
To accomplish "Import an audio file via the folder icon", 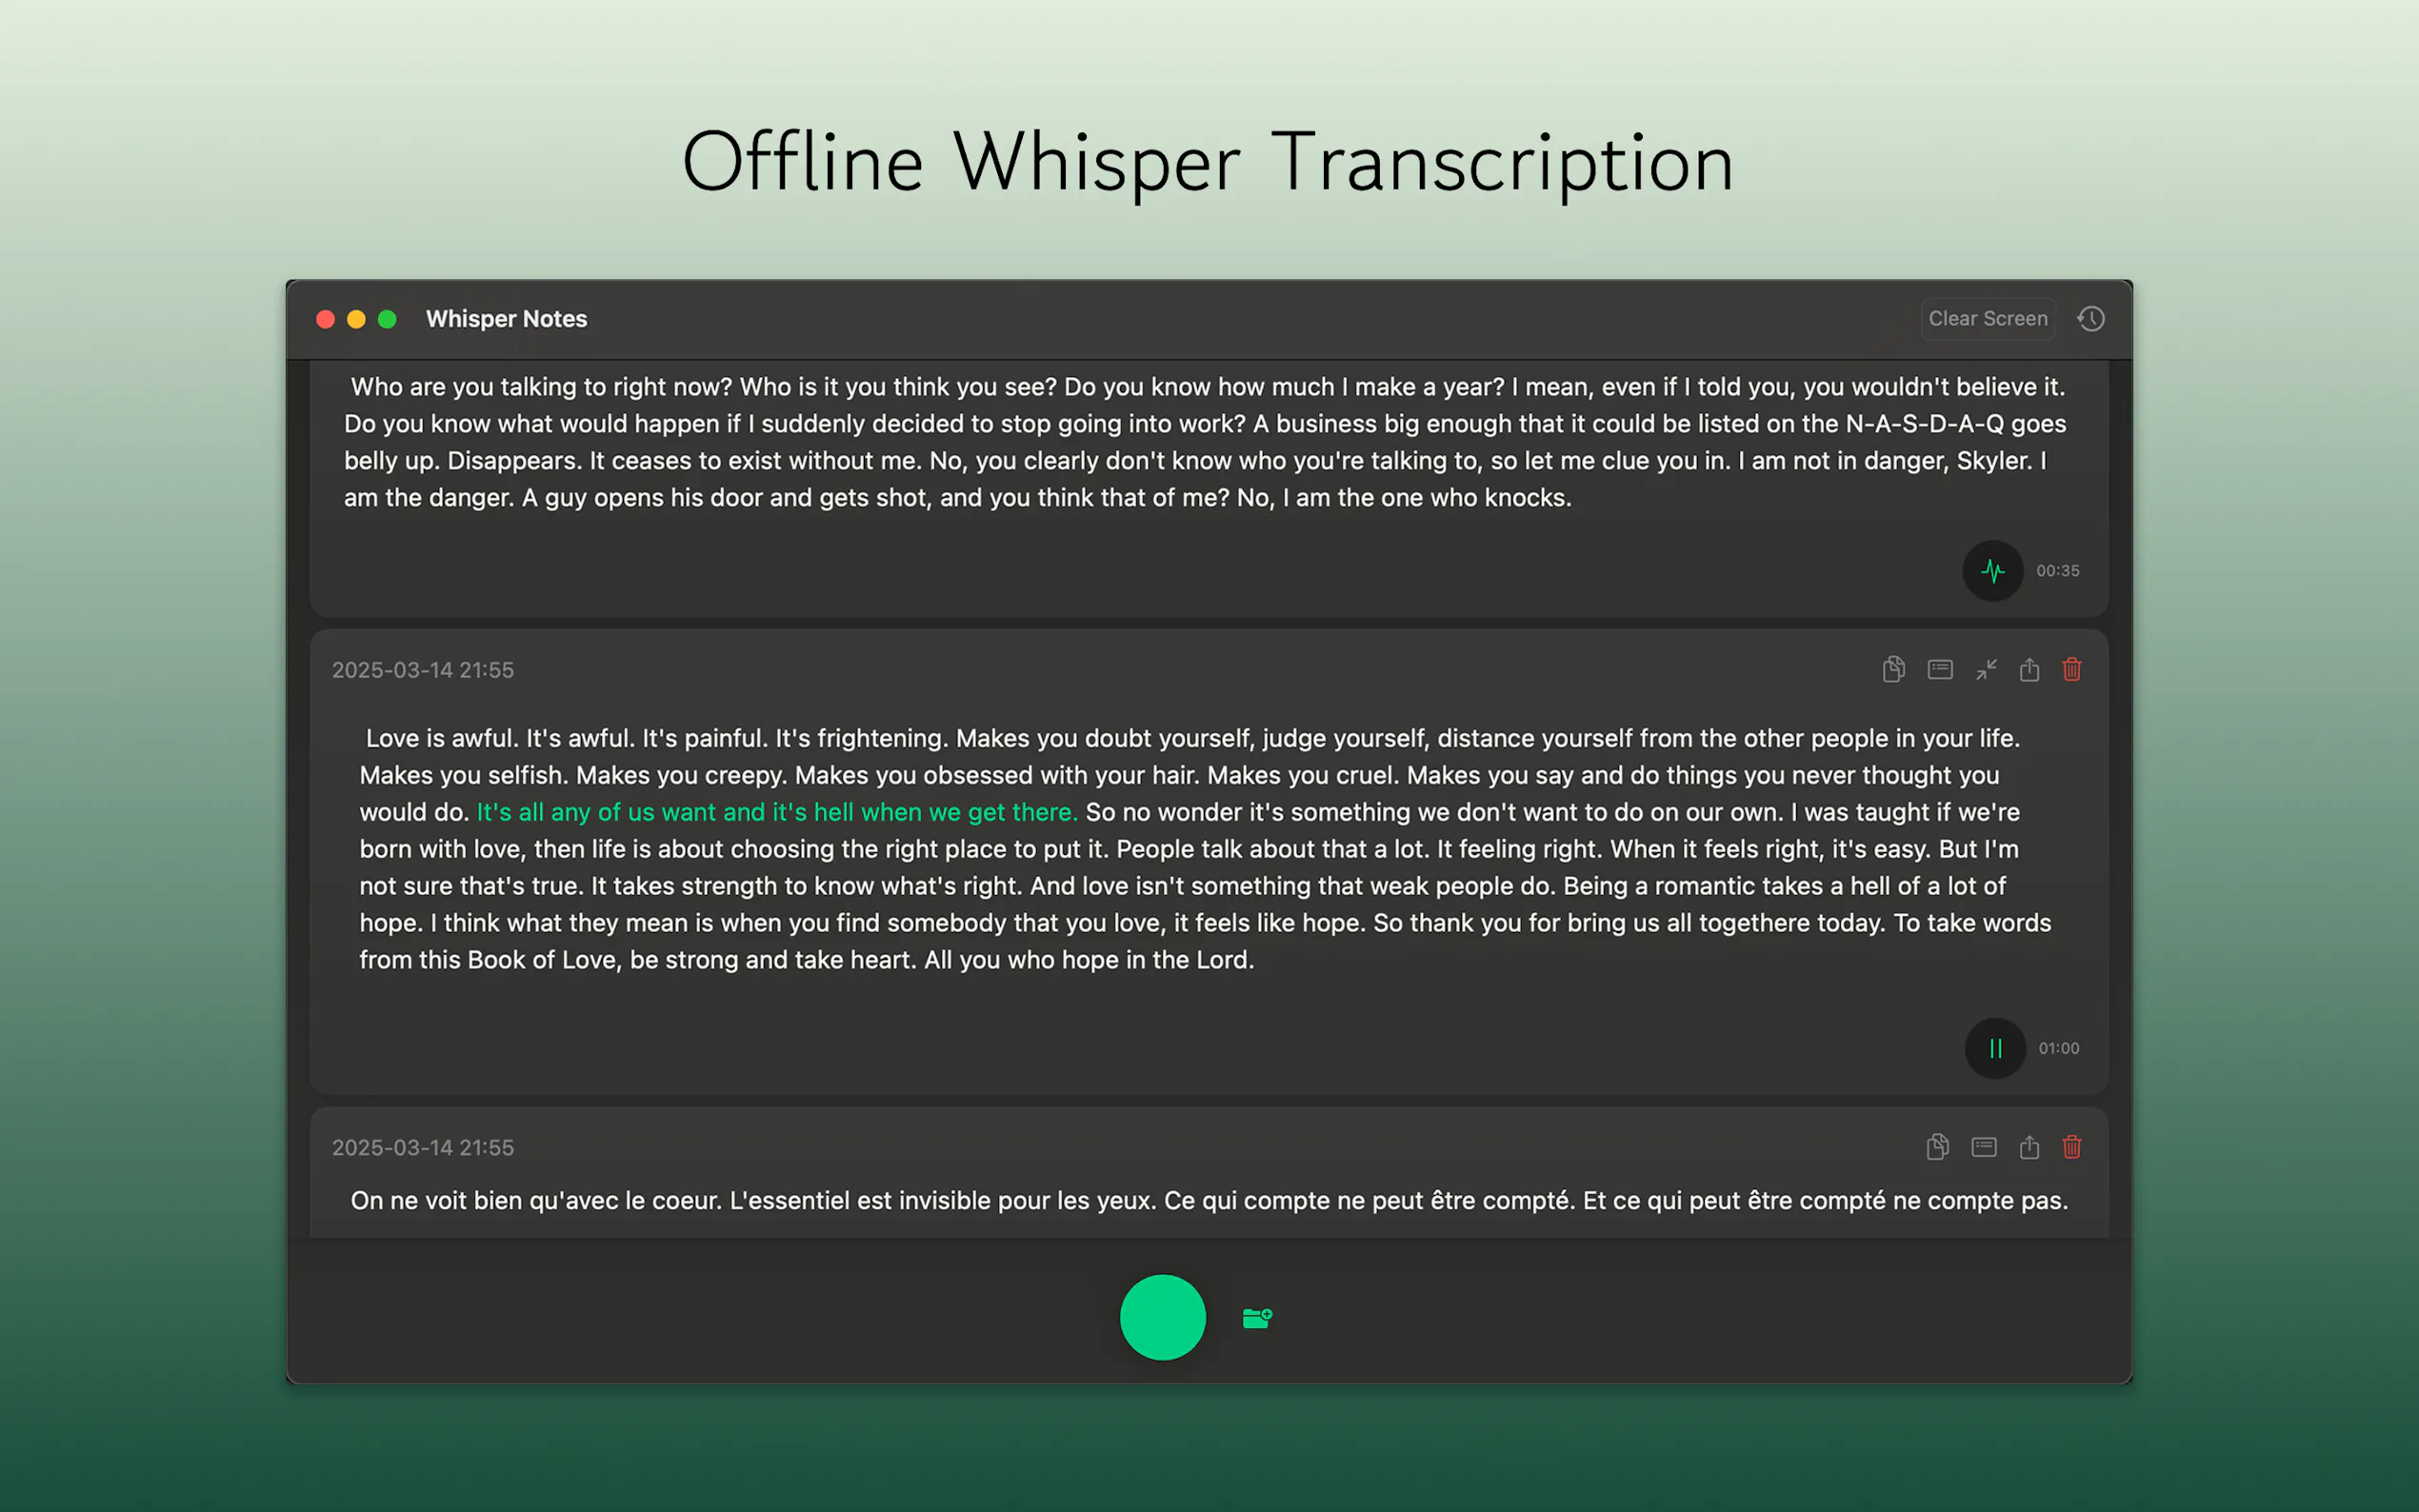I will point(1257,1318).
